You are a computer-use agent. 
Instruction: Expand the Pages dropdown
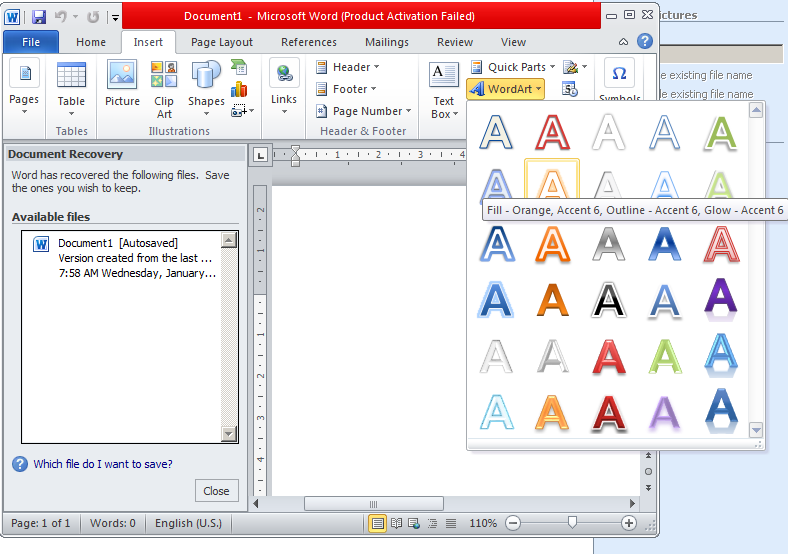click(24, 88)
